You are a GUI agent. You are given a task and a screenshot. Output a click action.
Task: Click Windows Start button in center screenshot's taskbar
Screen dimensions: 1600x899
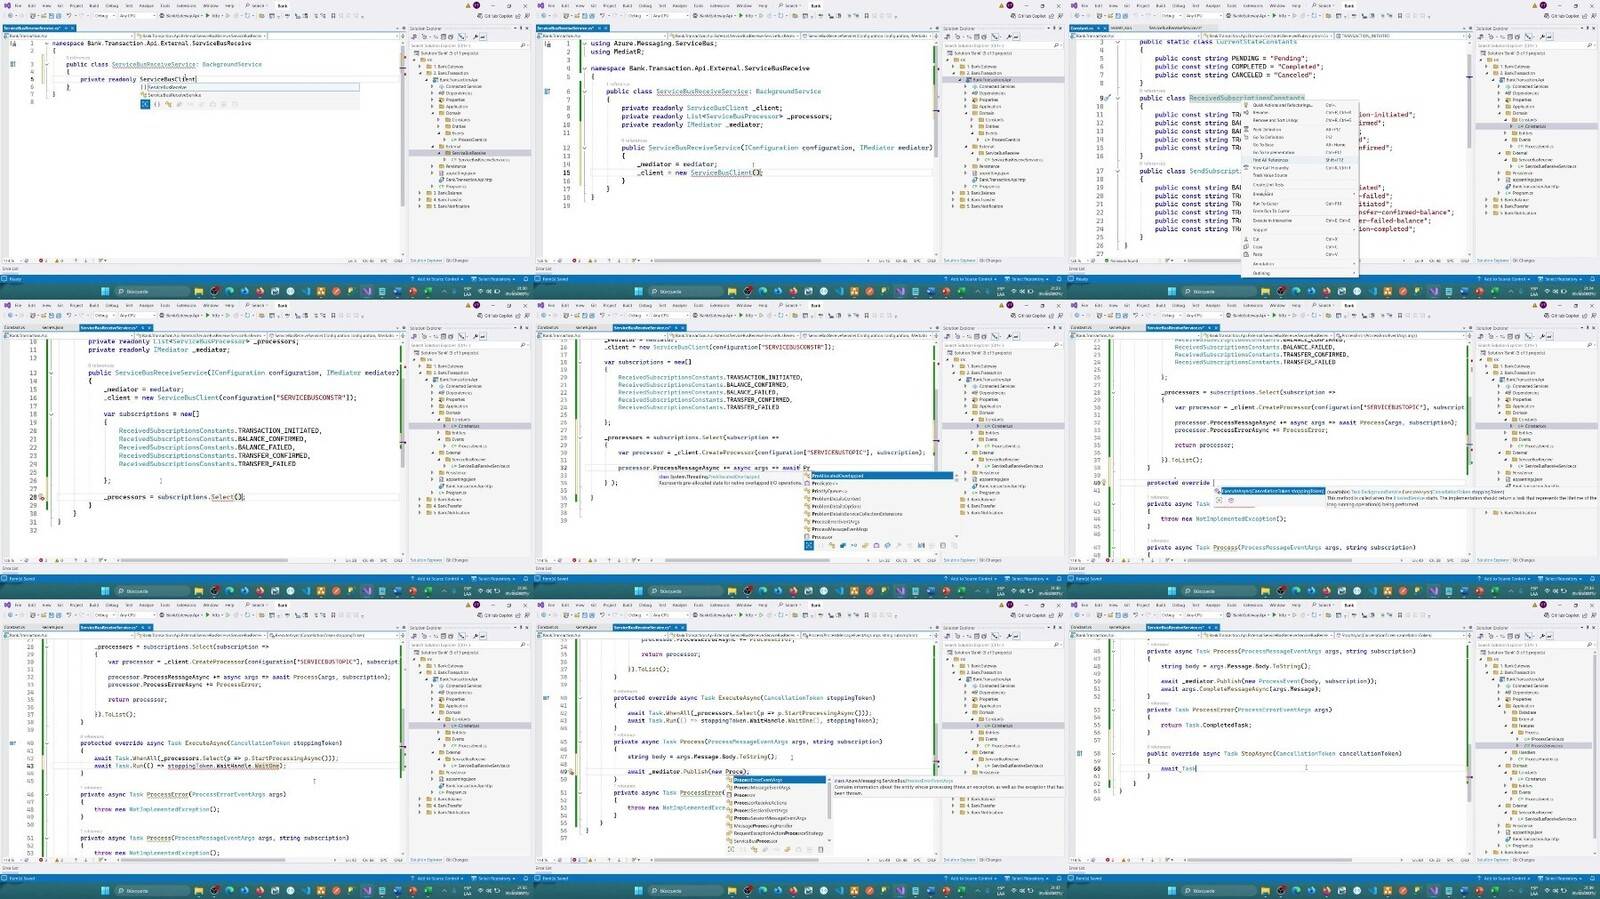point(638,591)
